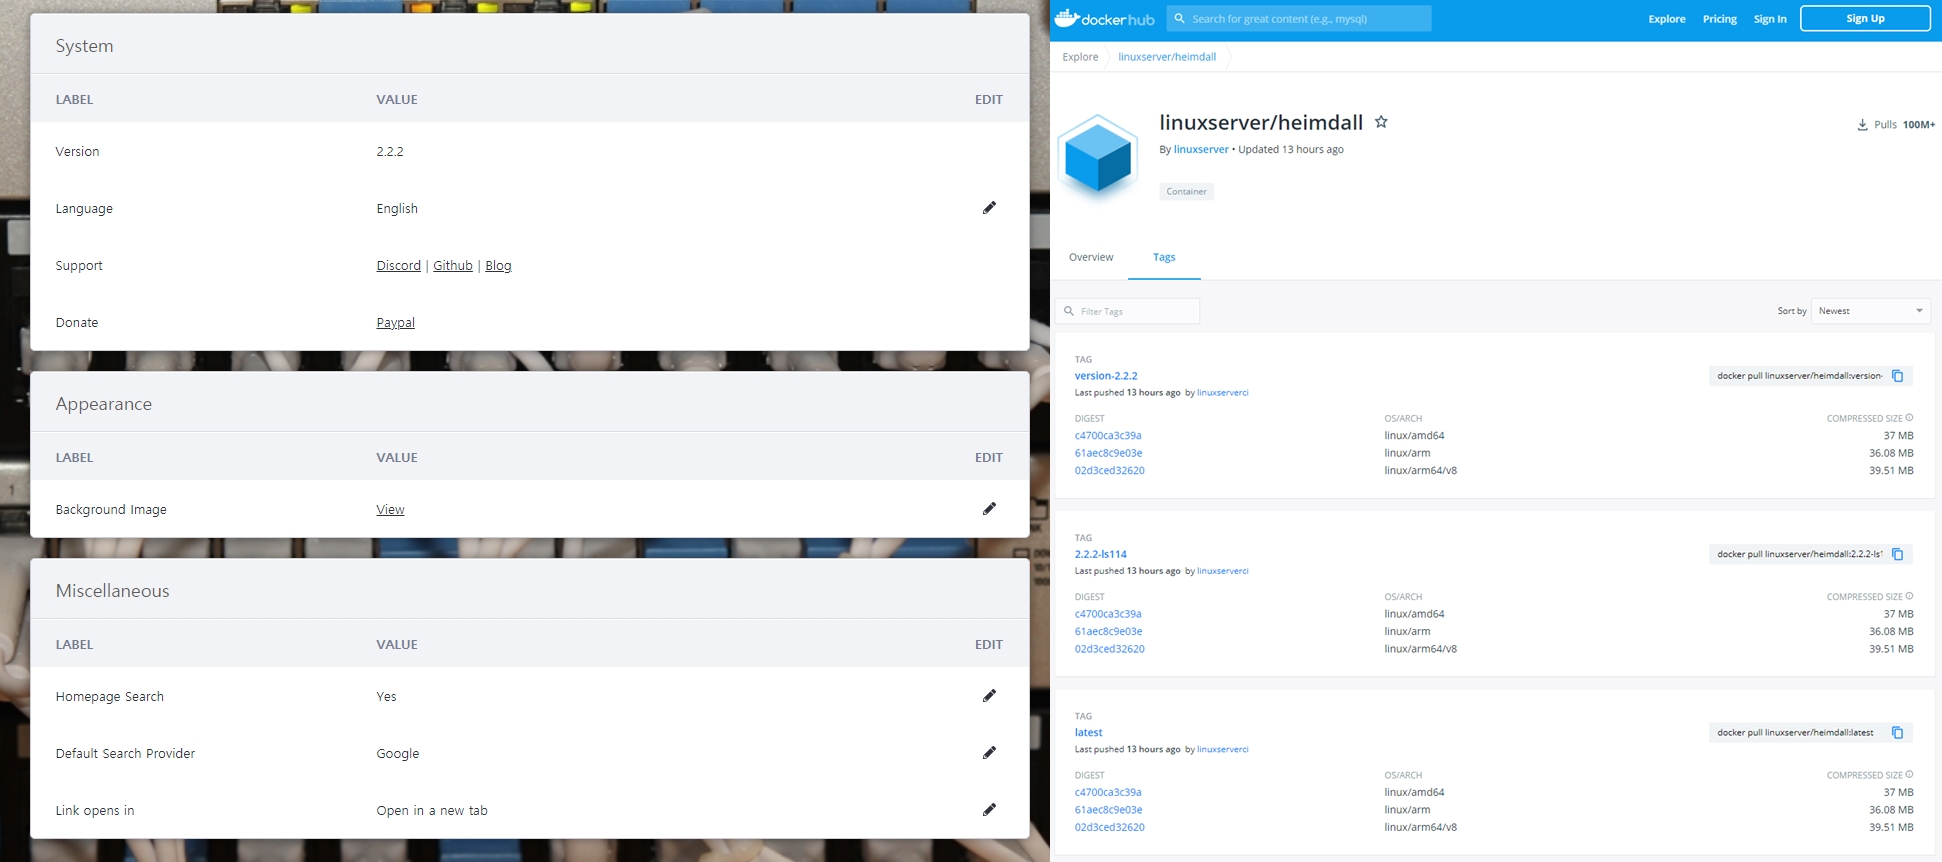Open the Discord support link
This screenshot has height=862, width=1942.
(x=398, y=266)
